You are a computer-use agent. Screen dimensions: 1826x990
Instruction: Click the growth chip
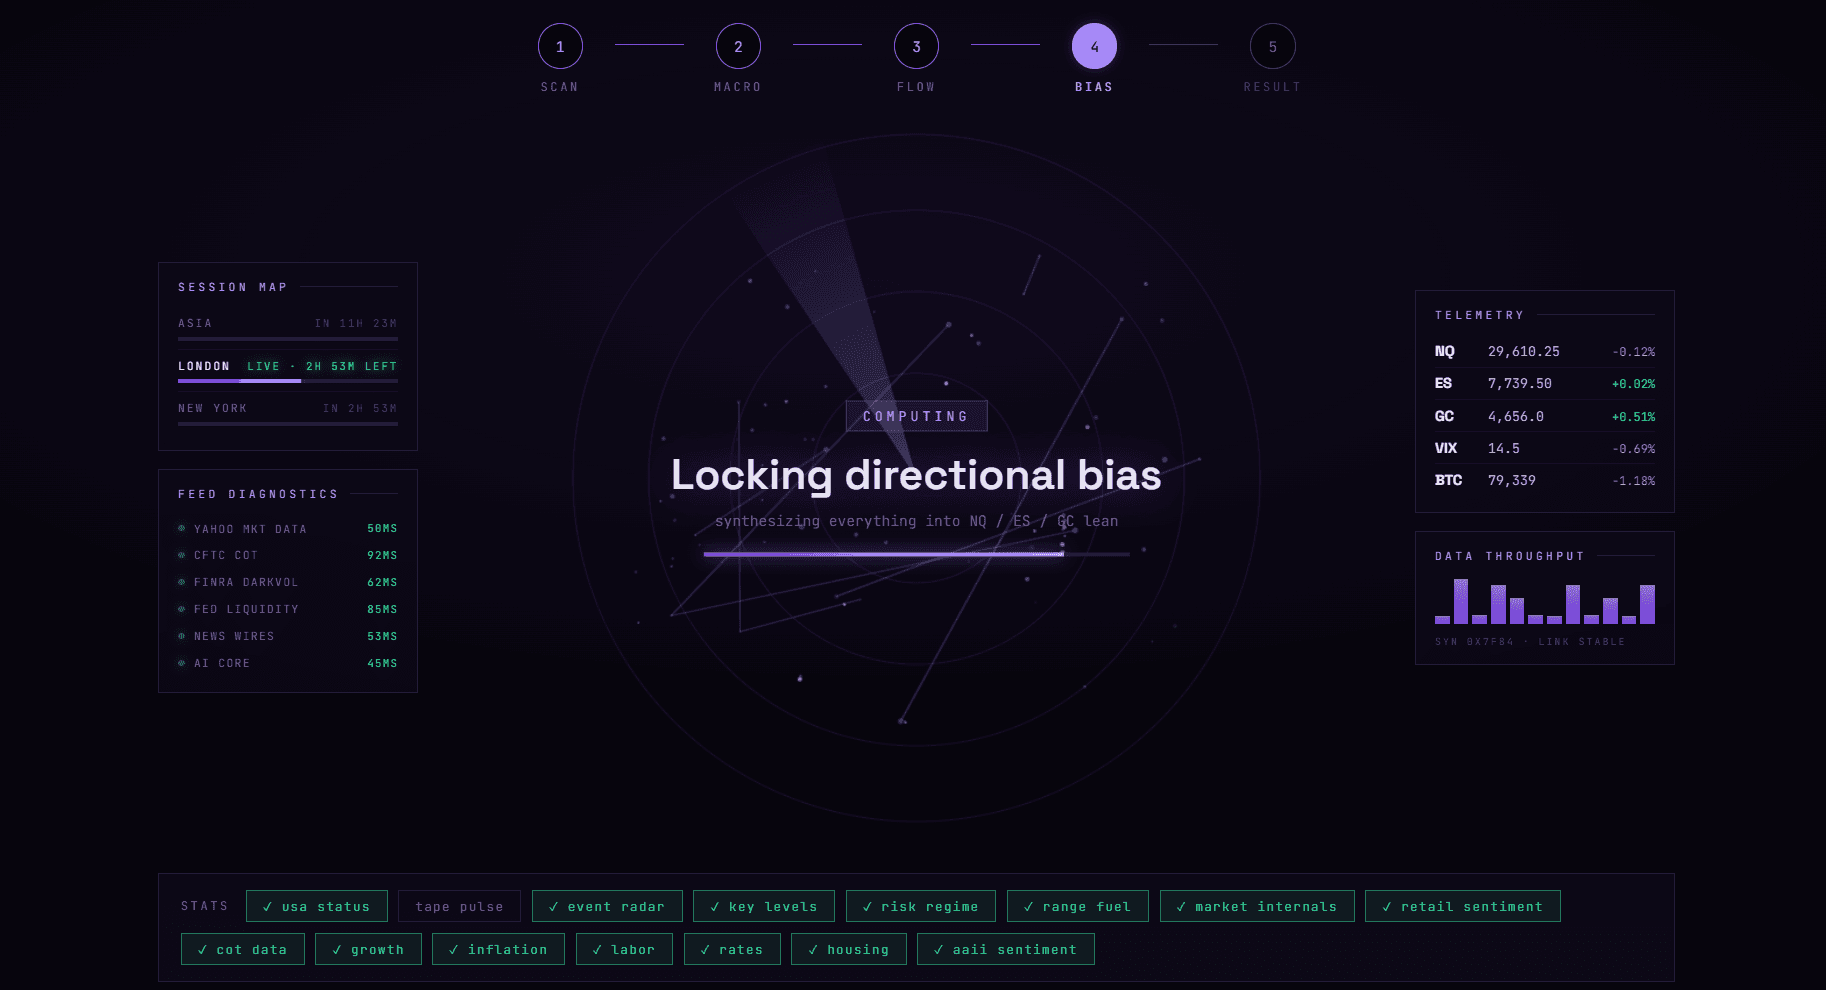pyautogui.click(x=368, y=949)
